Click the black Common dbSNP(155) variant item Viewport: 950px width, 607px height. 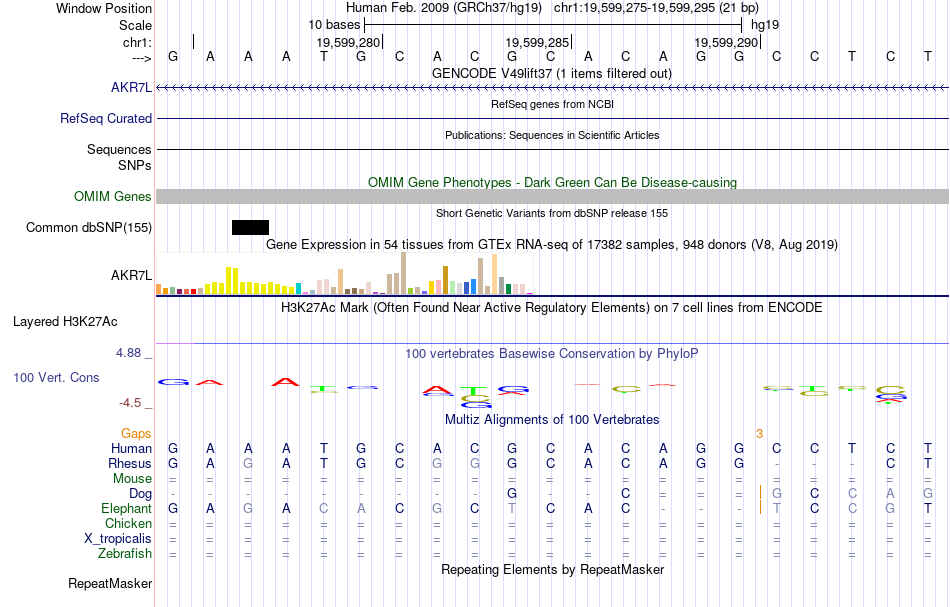pos(250,228)
